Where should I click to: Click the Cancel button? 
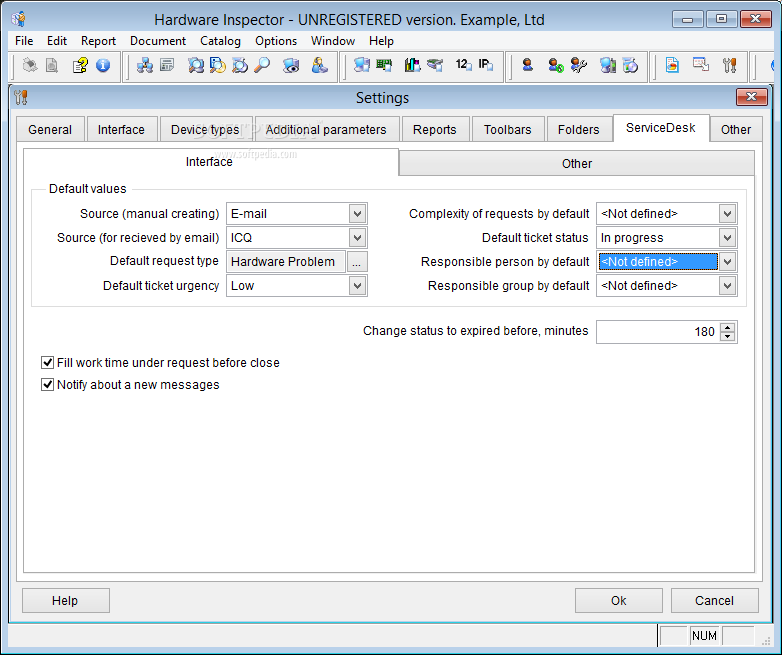point(714,601)
